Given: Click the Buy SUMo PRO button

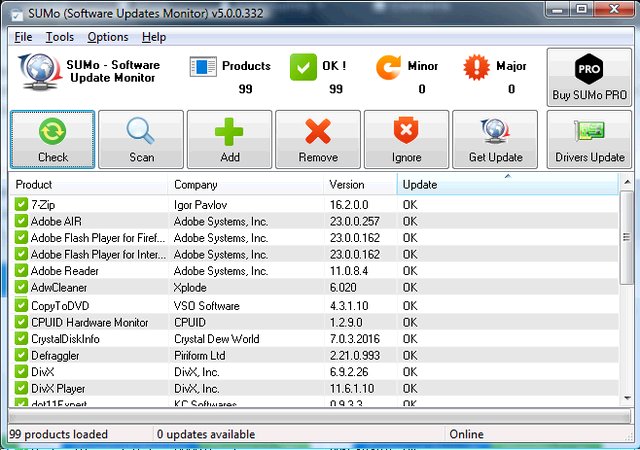Looking at the screenshot, I should tap(589, 77).
